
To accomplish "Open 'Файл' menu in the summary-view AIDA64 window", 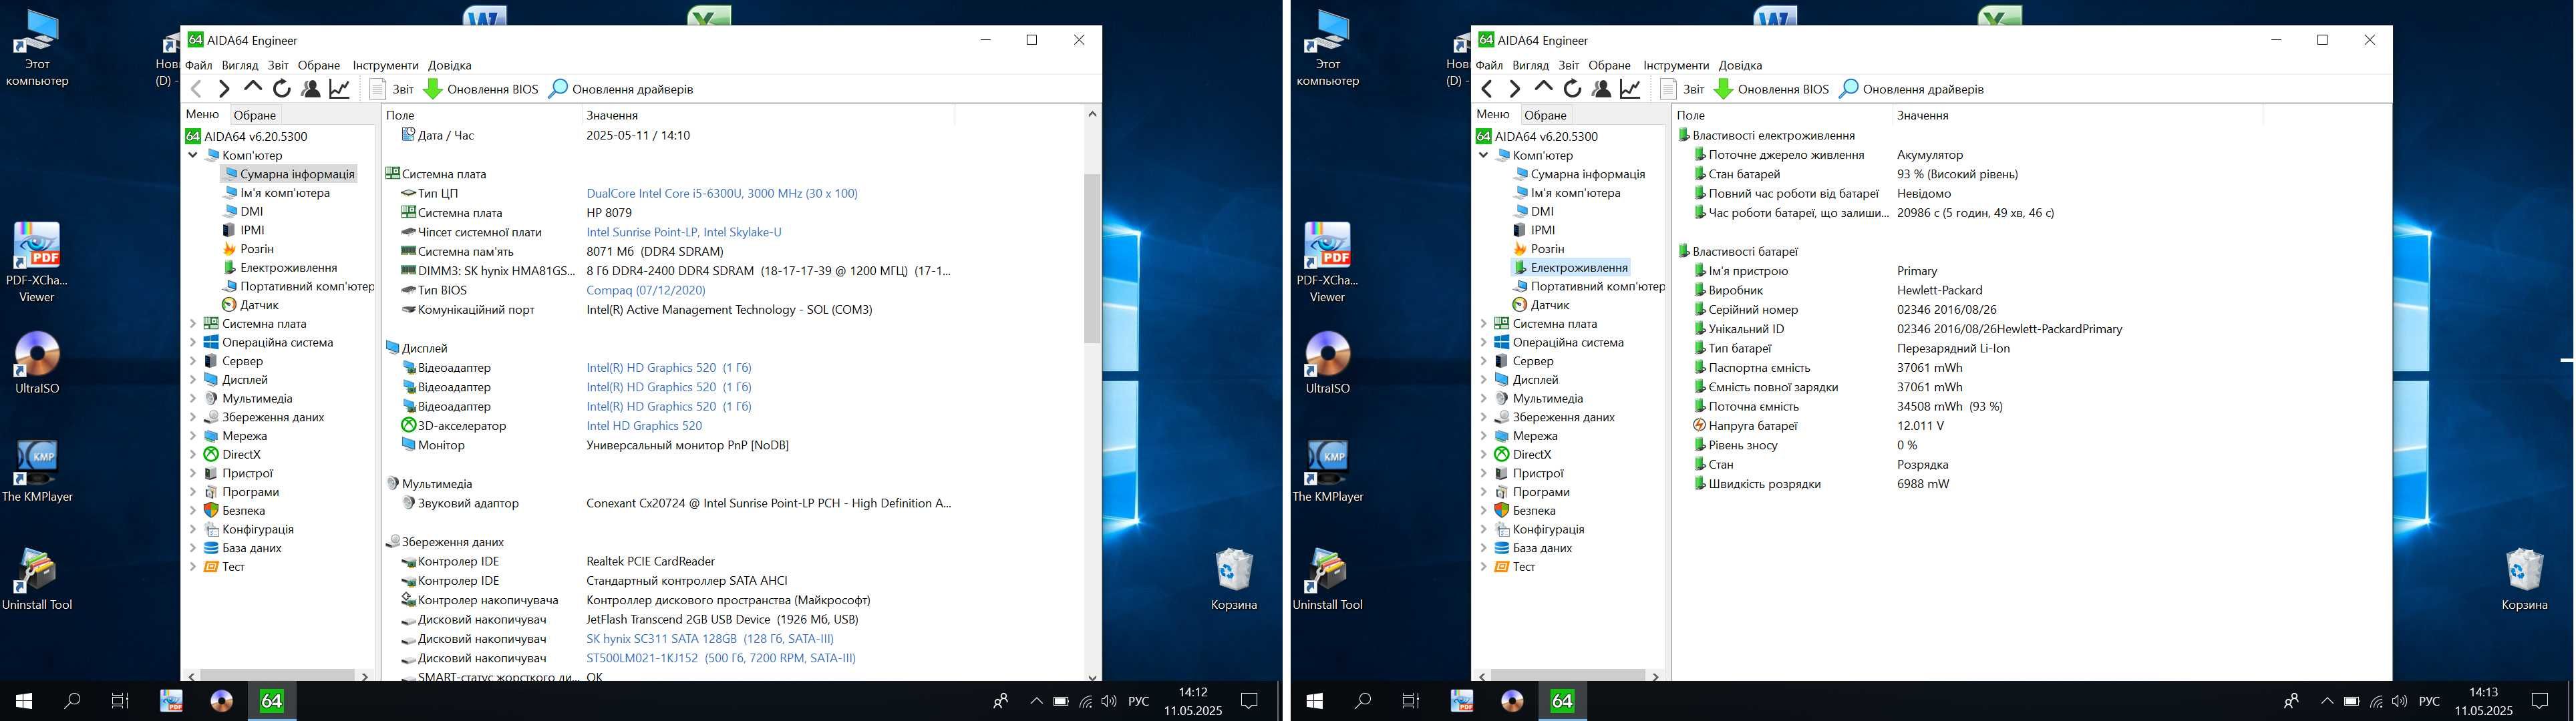I will (198, 65).
